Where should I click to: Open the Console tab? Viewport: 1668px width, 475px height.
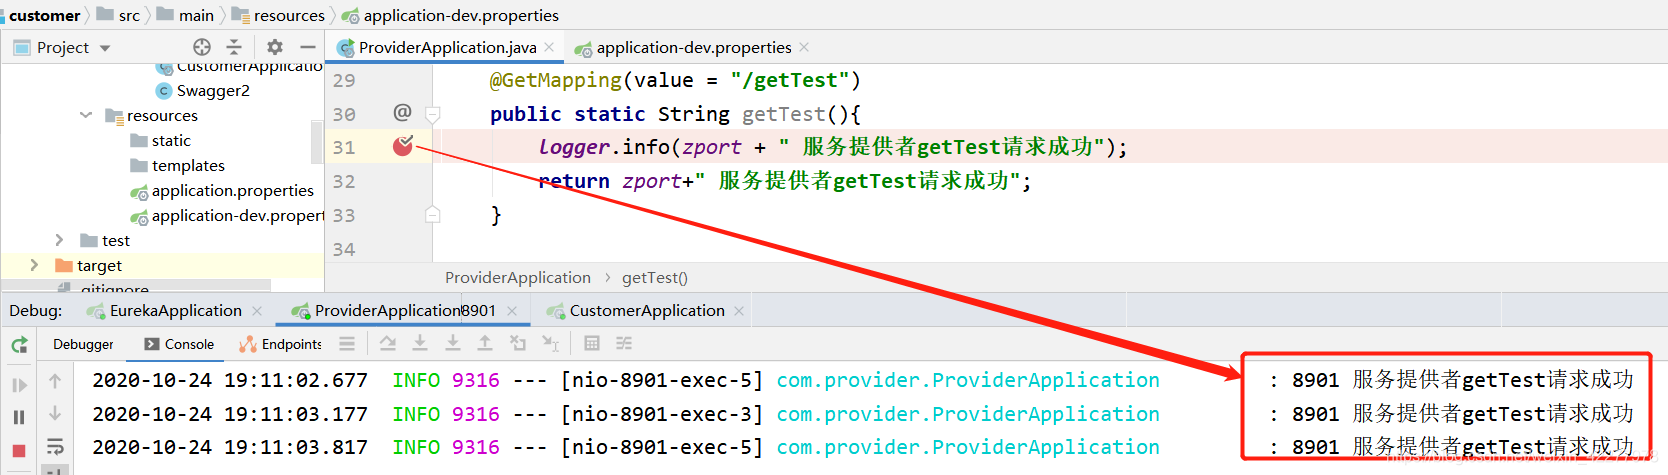tap(179, 344)
